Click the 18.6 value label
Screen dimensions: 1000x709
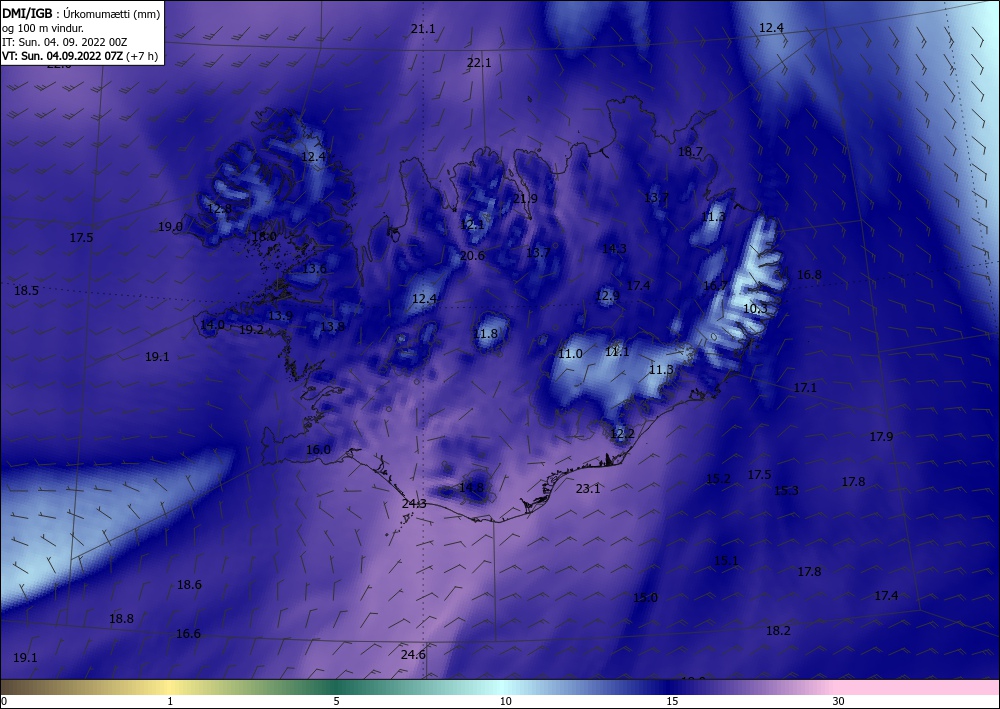tap(189, 585)
